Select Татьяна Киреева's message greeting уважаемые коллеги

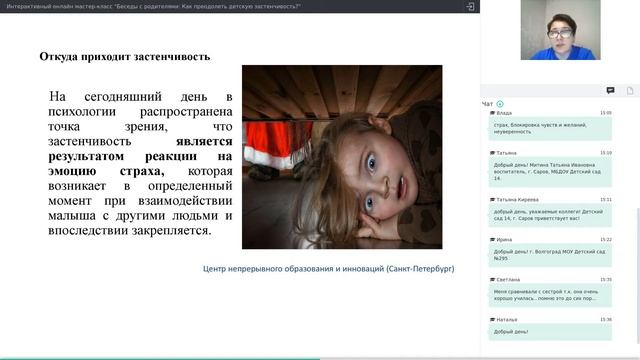coord(550,215)
